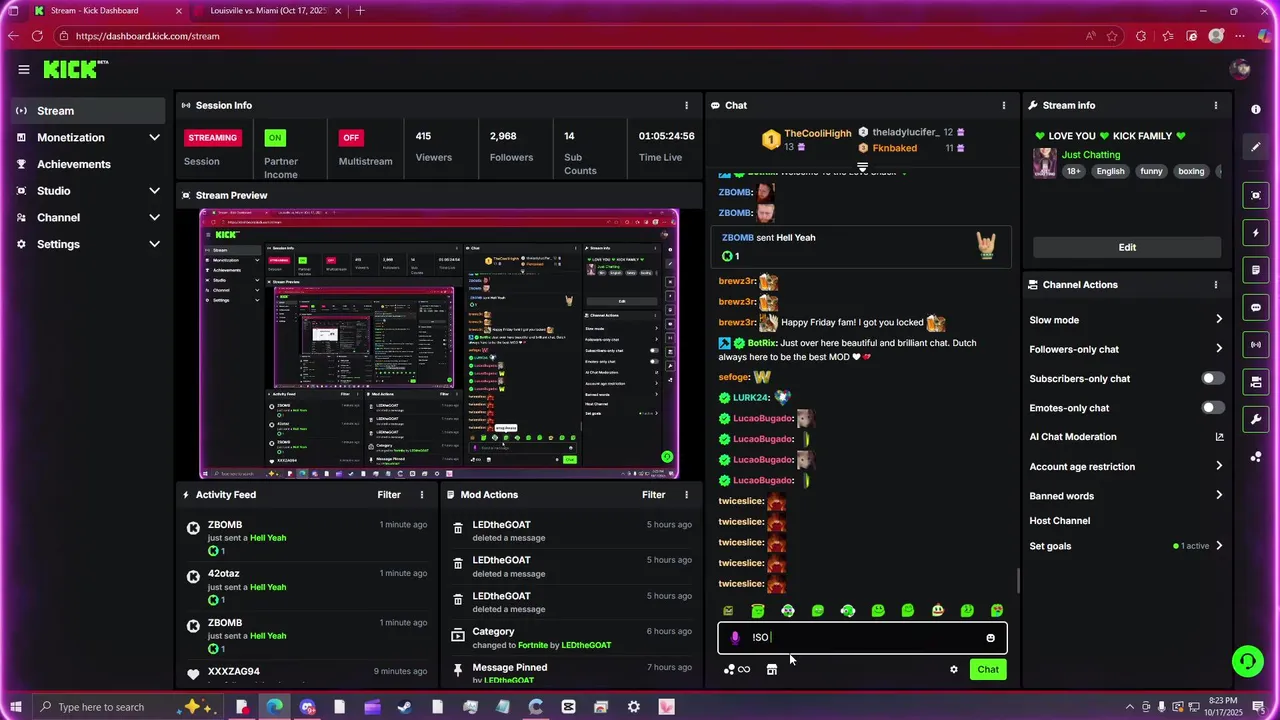
Task: Open the Settings gear in Windows taskbar
Action: point(634,707)
